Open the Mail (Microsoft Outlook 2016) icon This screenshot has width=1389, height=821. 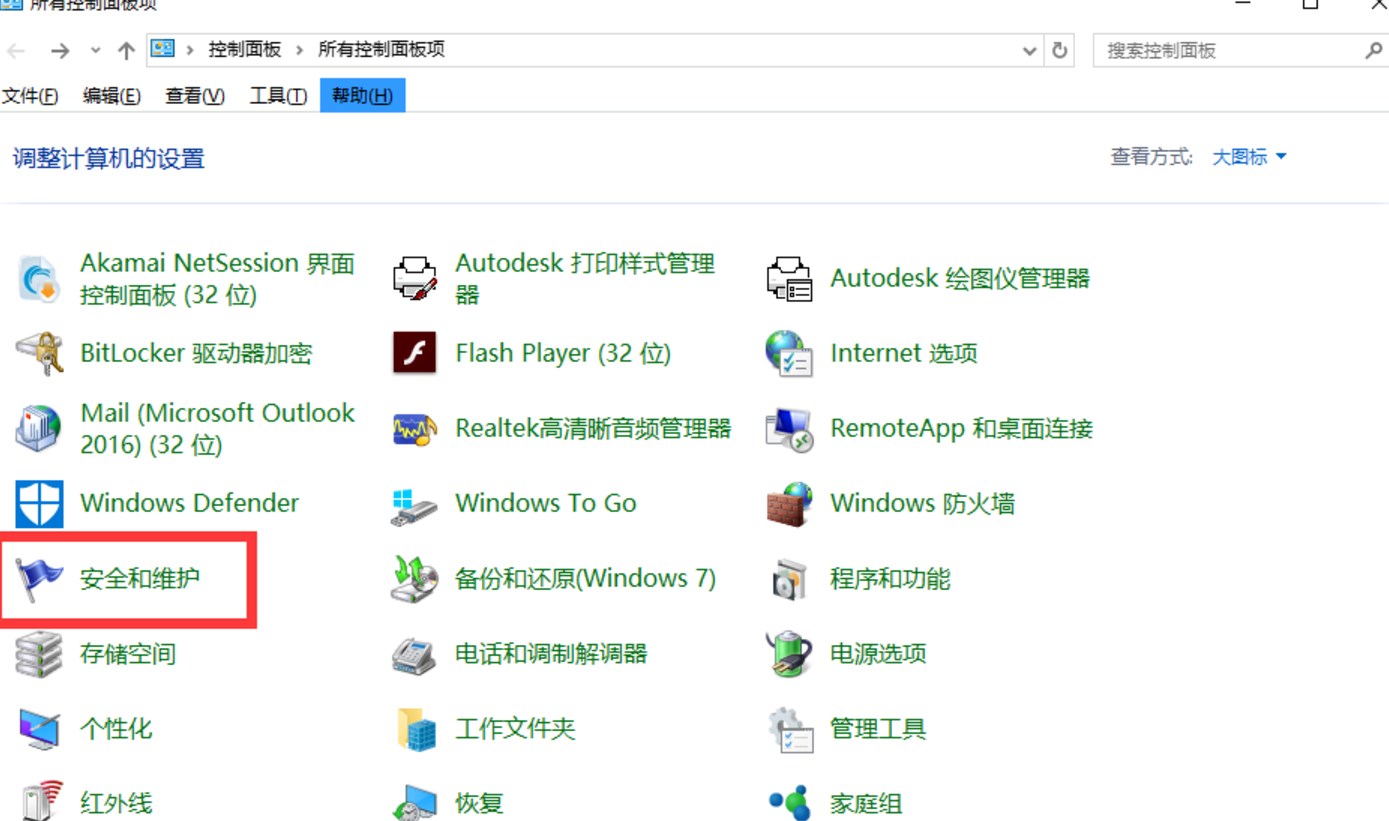(x=40, y=429)
